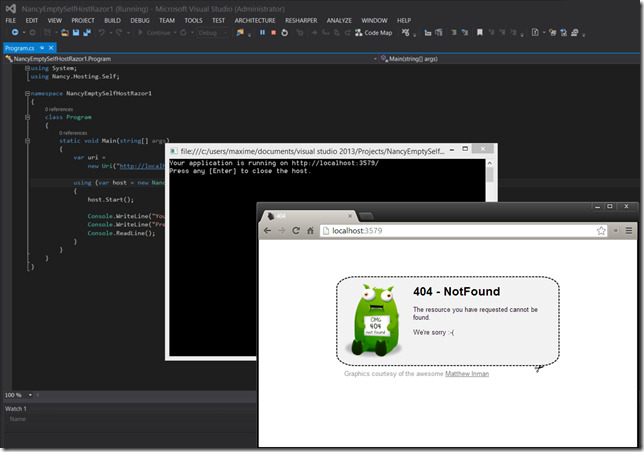
Task: Open the WINDOW menu
Action: [x=374, y=20]
